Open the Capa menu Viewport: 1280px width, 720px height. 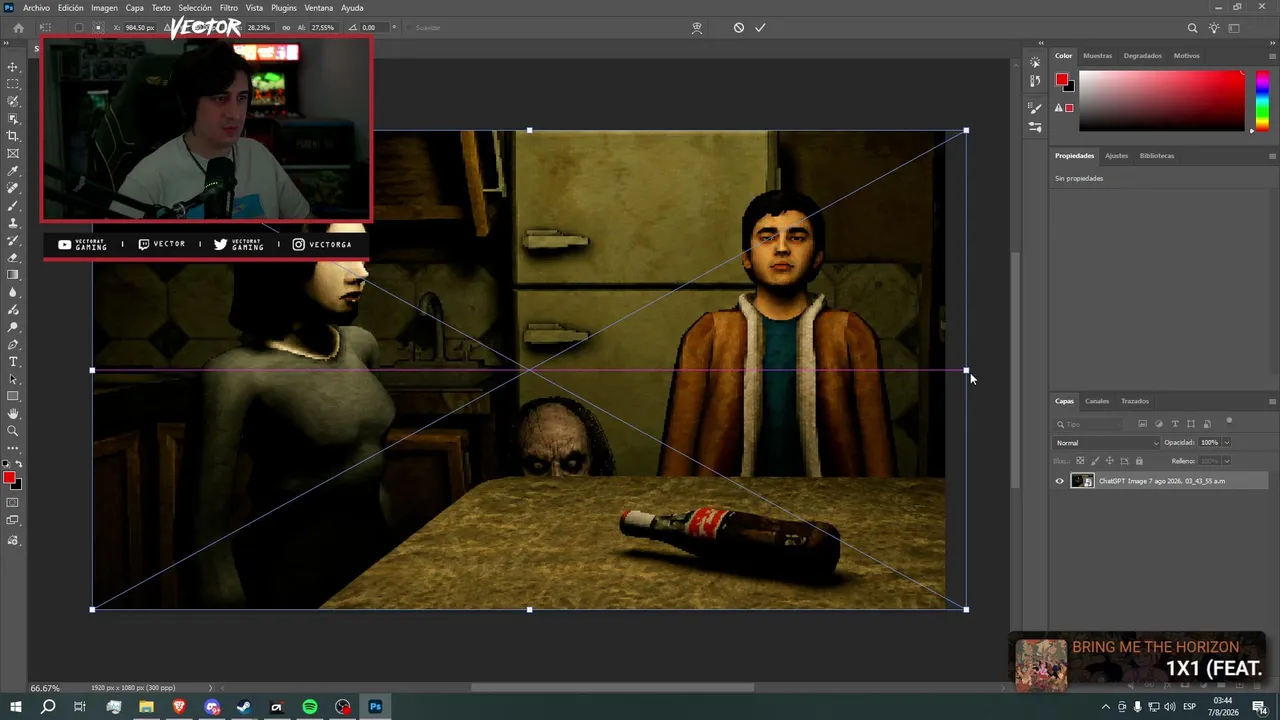click(x=134, y=8)
